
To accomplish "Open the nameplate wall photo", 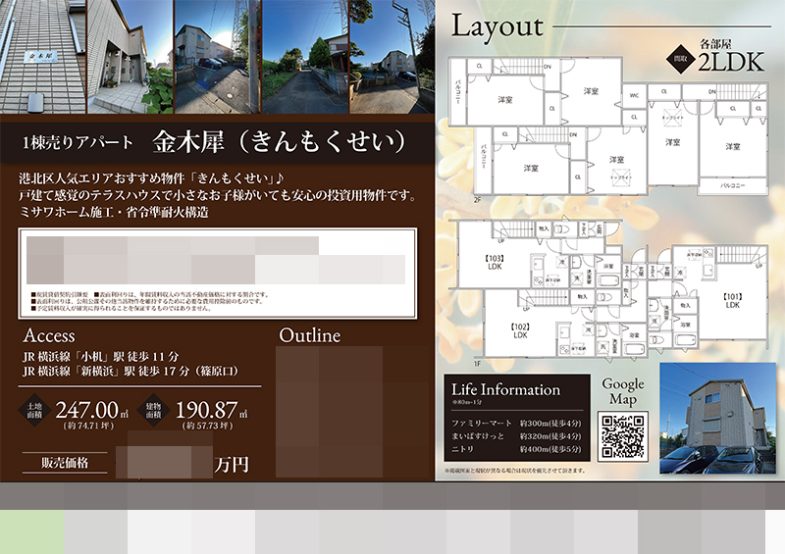I will 43,57.
